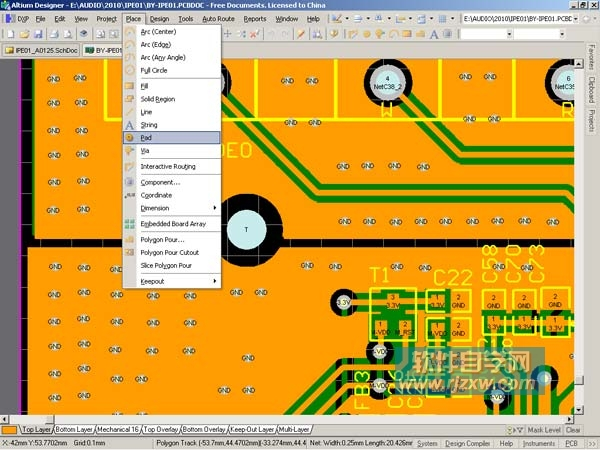Open the second empty filter dropdown

click(562, 34)
